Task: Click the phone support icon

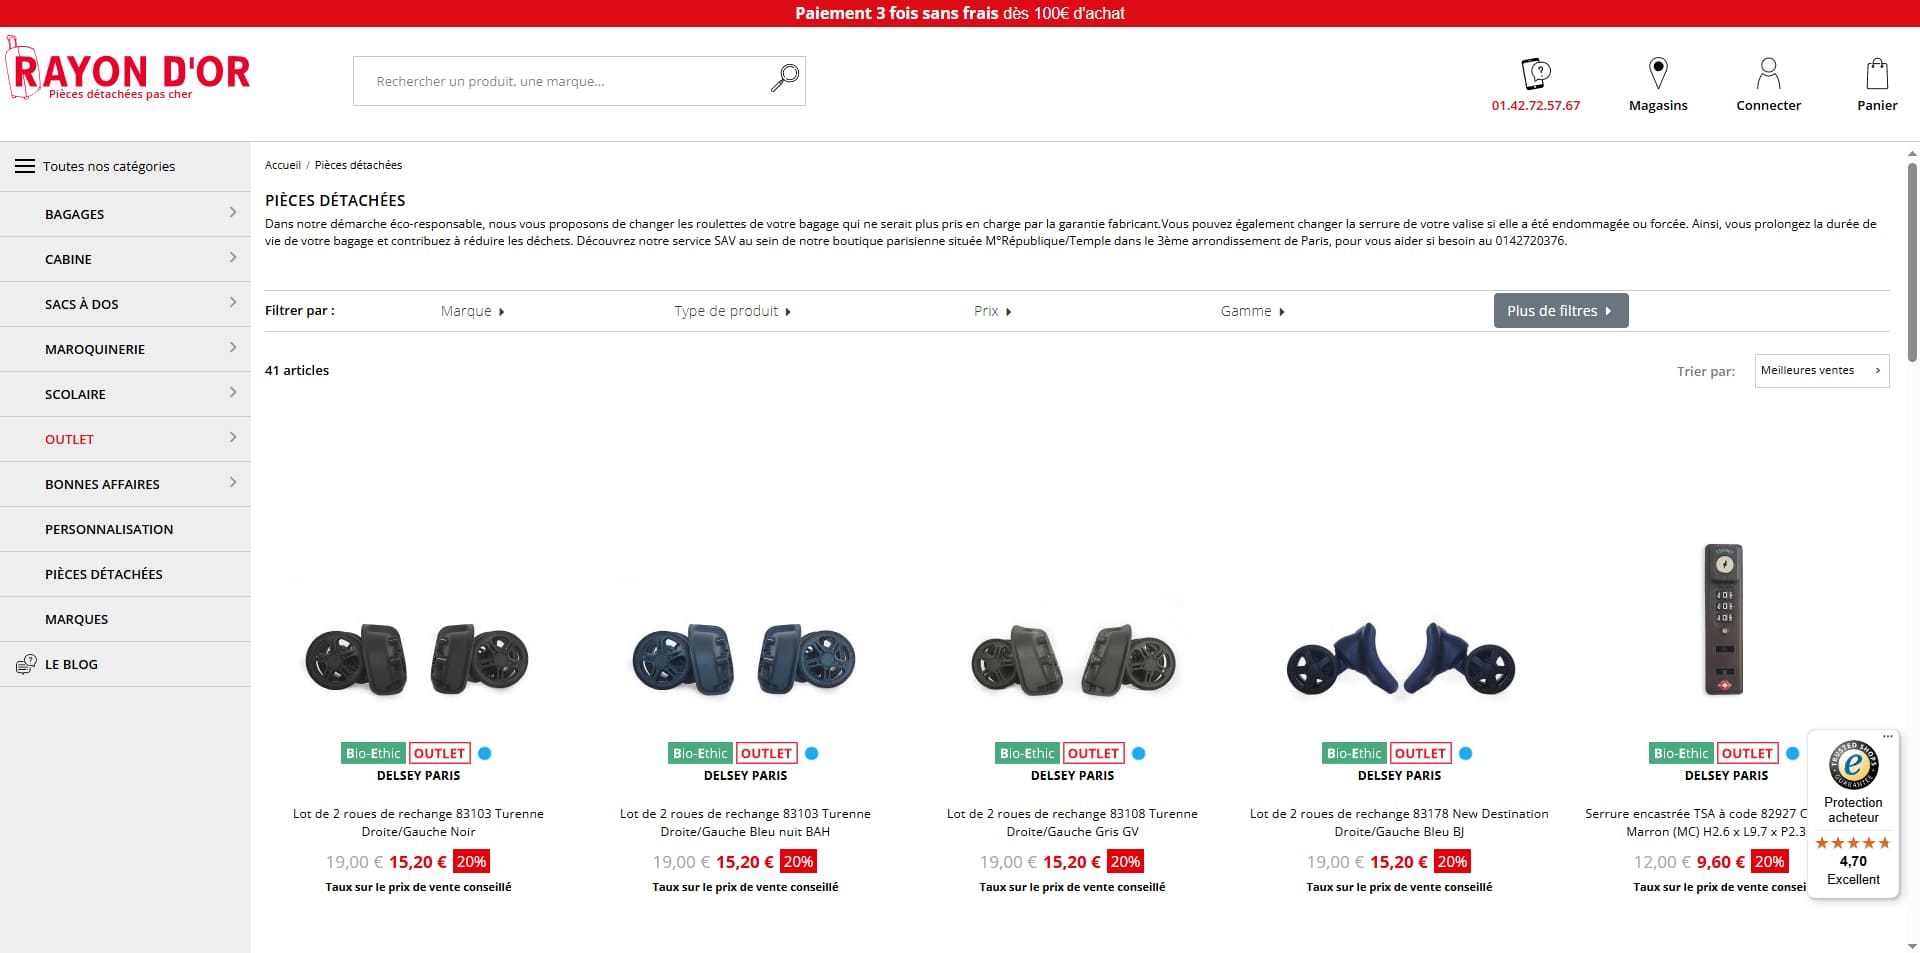Action: point(1536,73)
